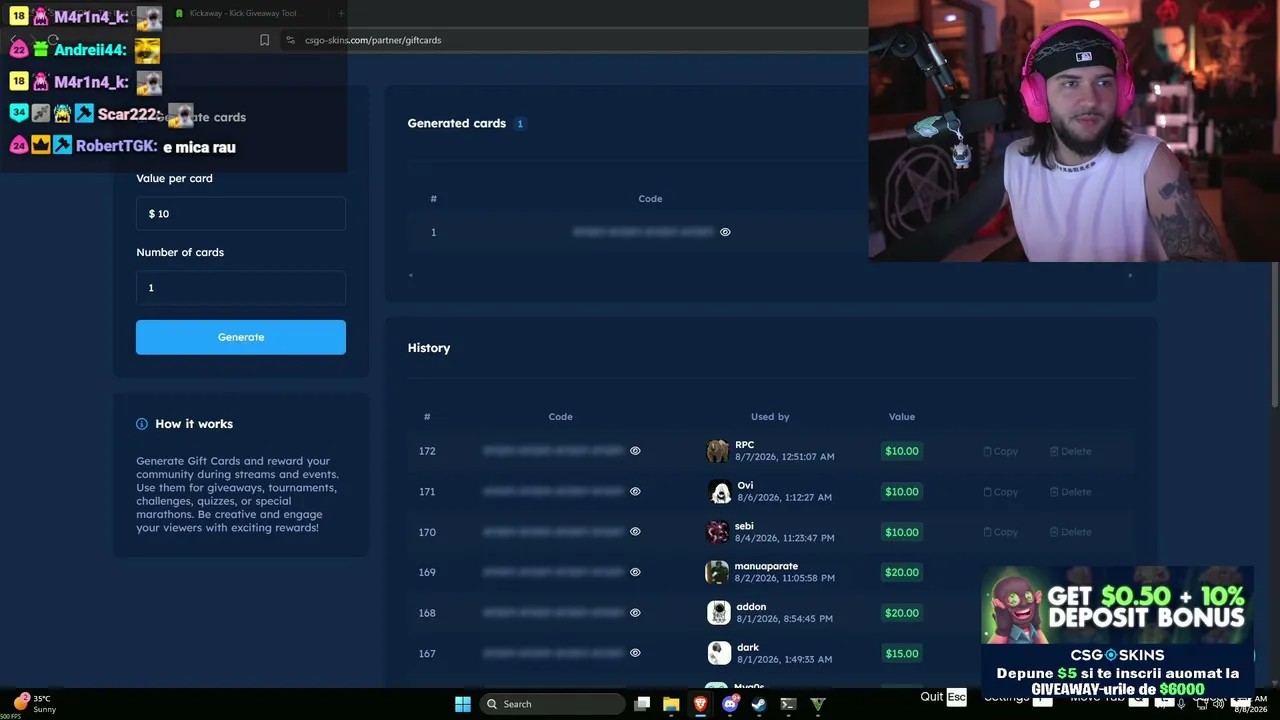Bookmark this page with the bookmark icon
Screen dimensions: 1280x720
[264, 40]
